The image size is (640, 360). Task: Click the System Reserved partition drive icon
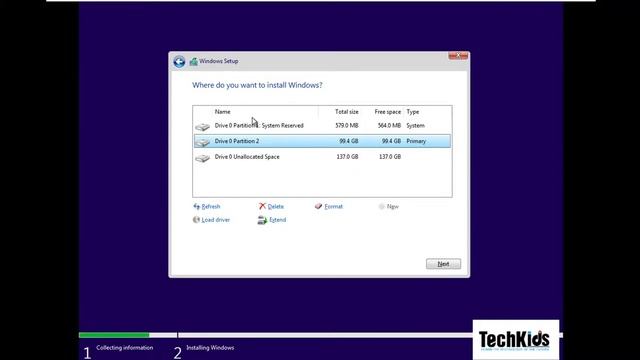click(202, 127)
